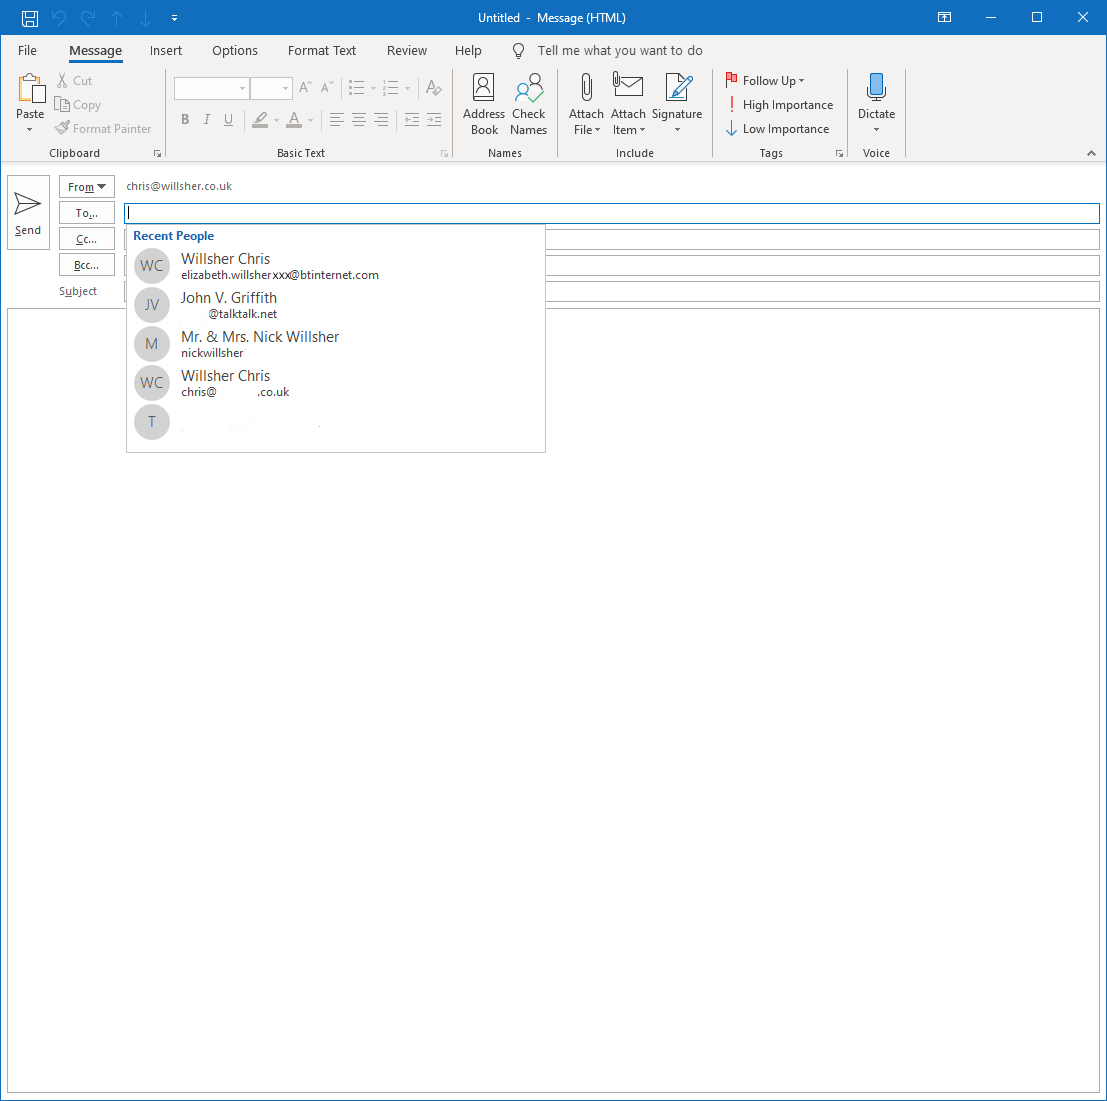Activate the Format Painter
Screen dimensions: 1107x1101
coord(103,128)
